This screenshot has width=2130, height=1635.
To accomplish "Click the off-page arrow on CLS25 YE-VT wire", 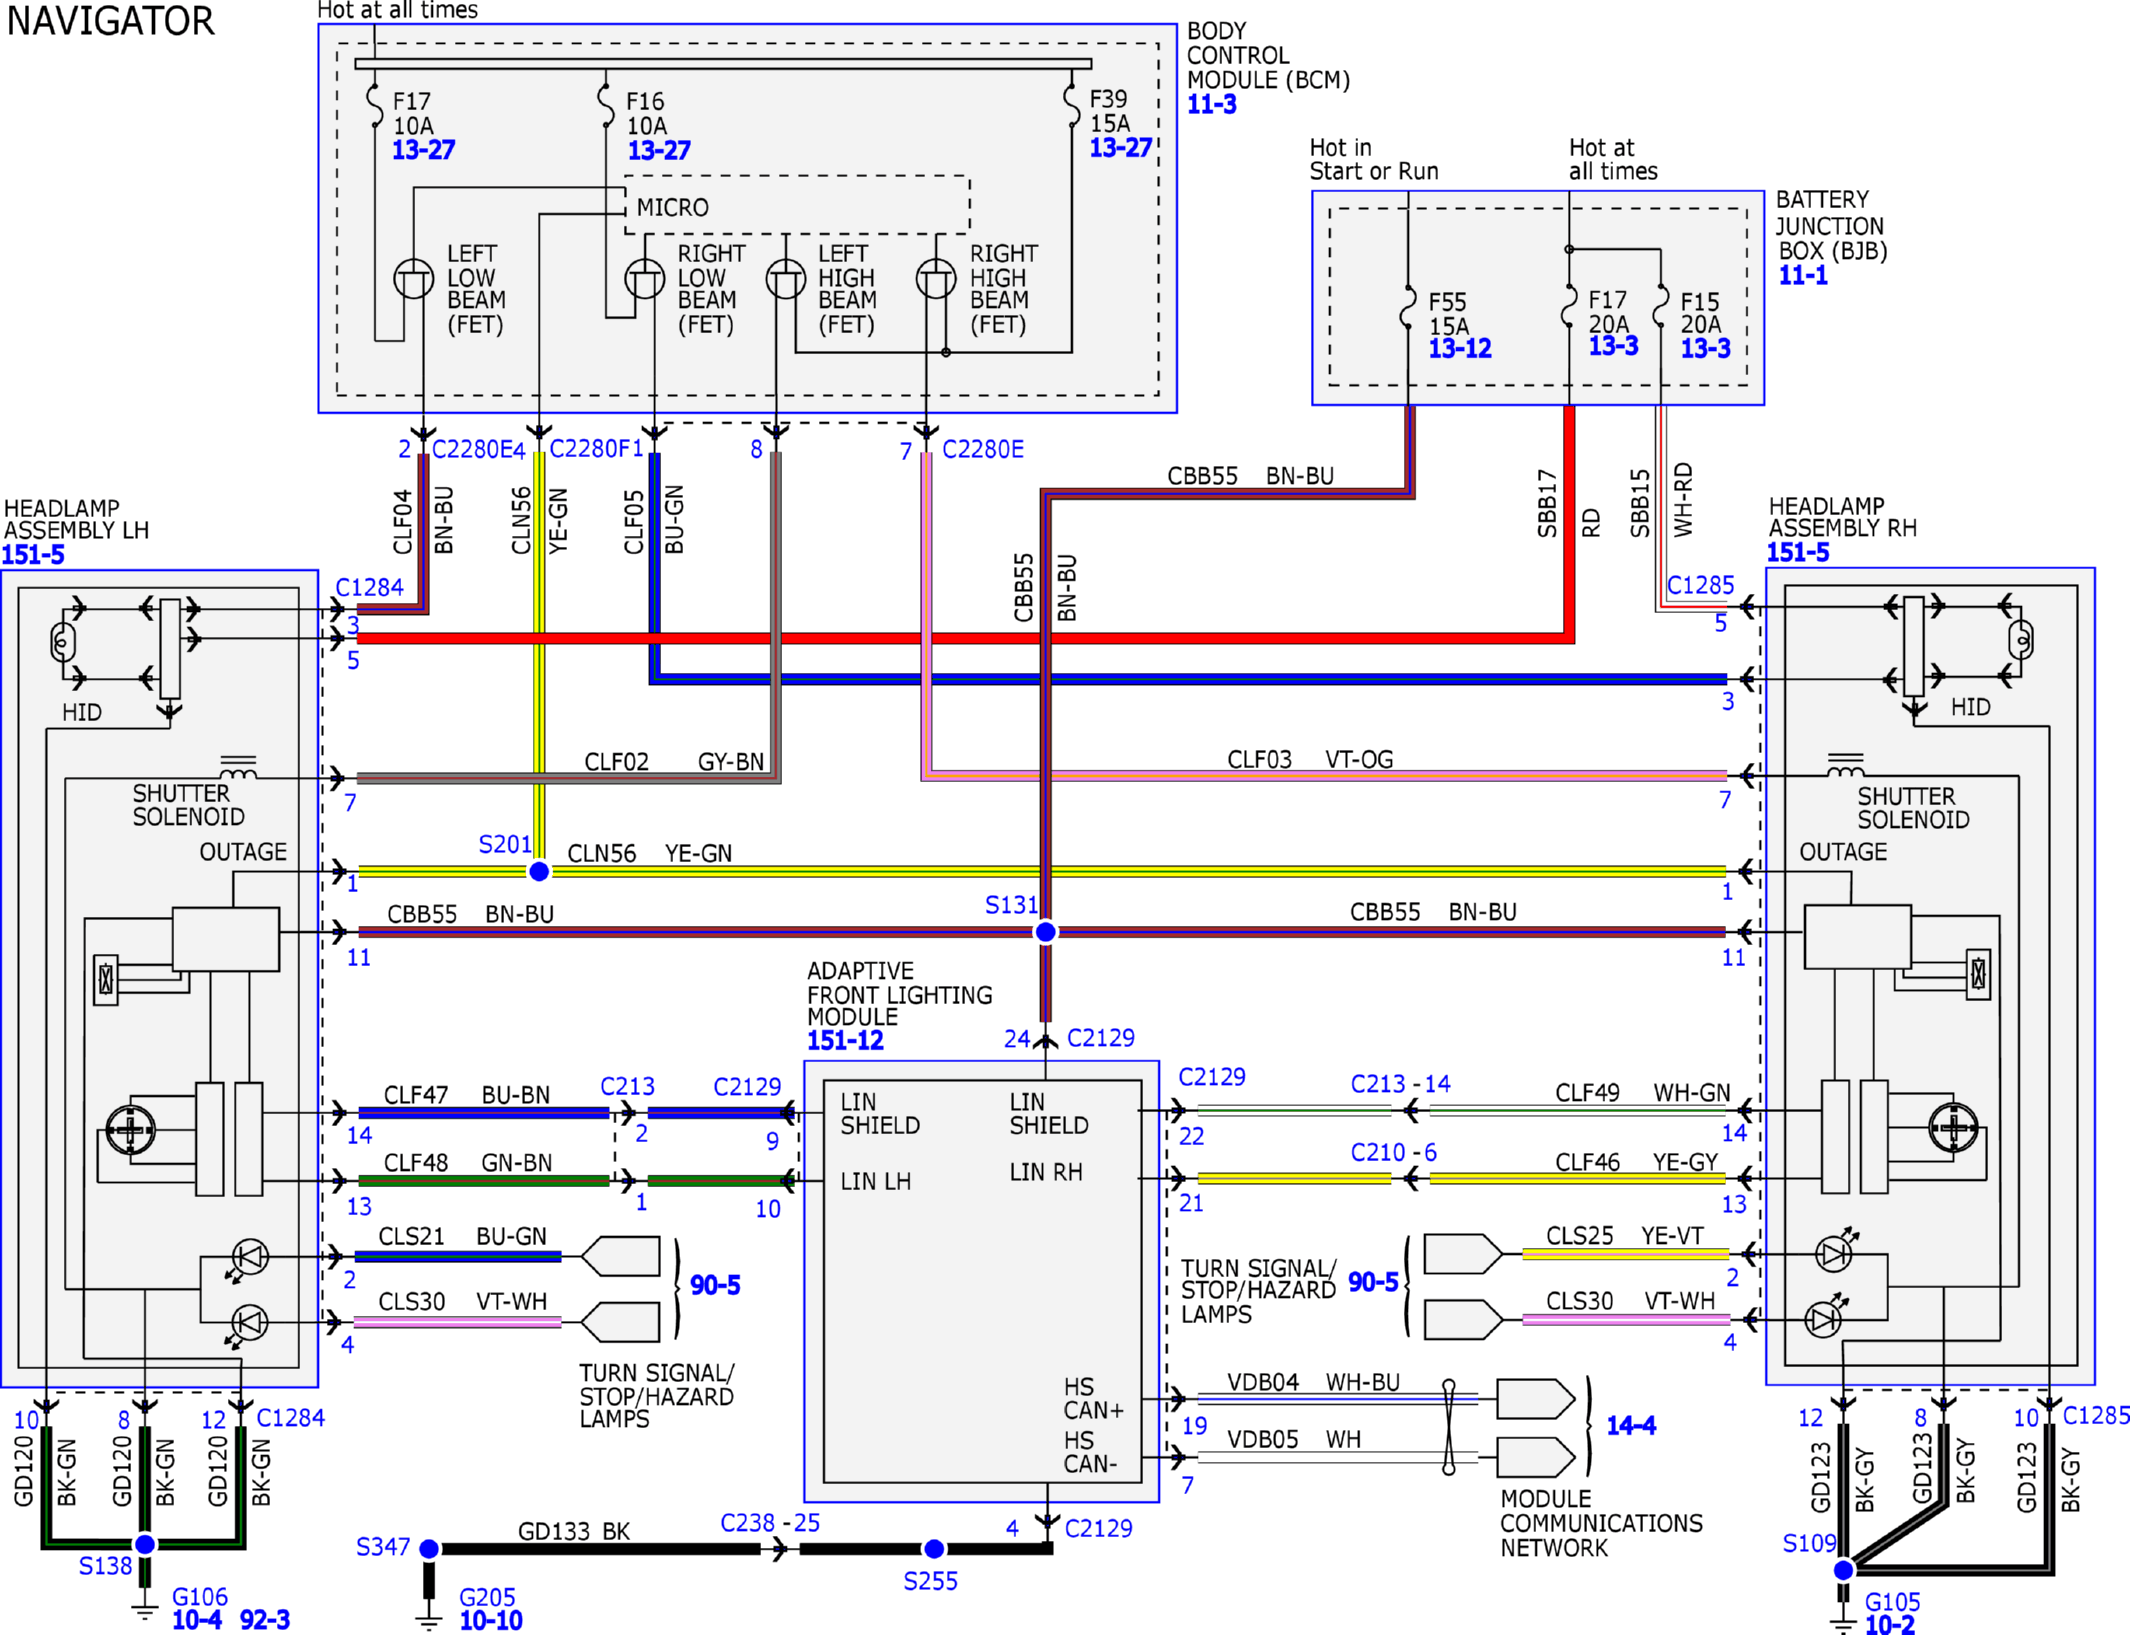I will click(1463, 1254).
